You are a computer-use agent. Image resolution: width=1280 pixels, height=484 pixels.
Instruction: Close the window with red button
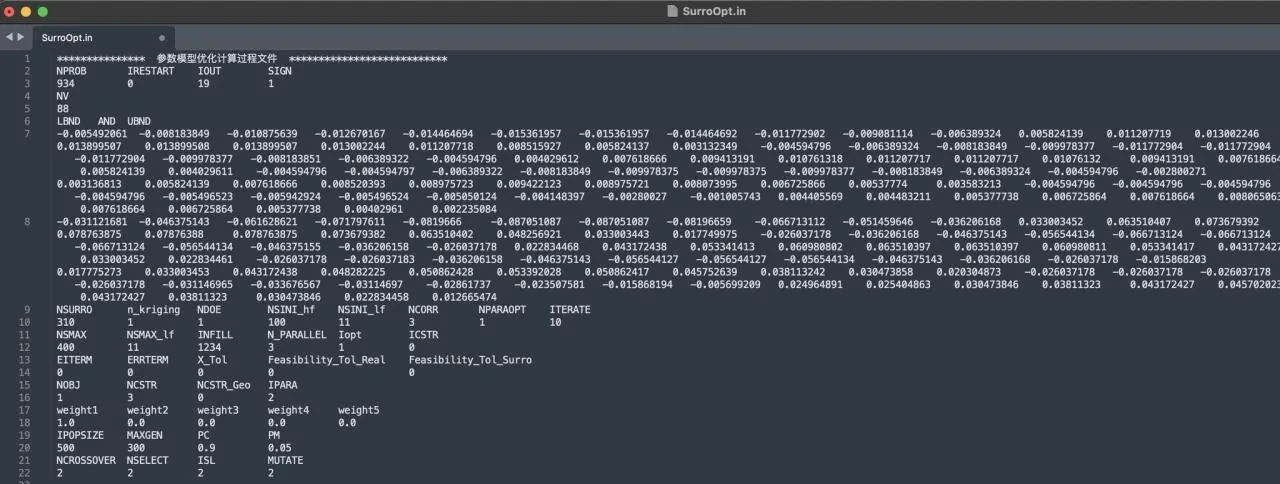(10, 11)
